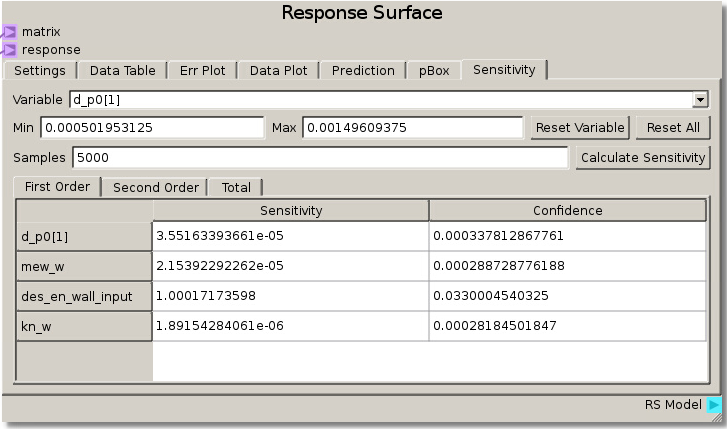Open the Variable dropdown list
The width and height of the screenshot is (727, 429).
click(x=700, y=100)
